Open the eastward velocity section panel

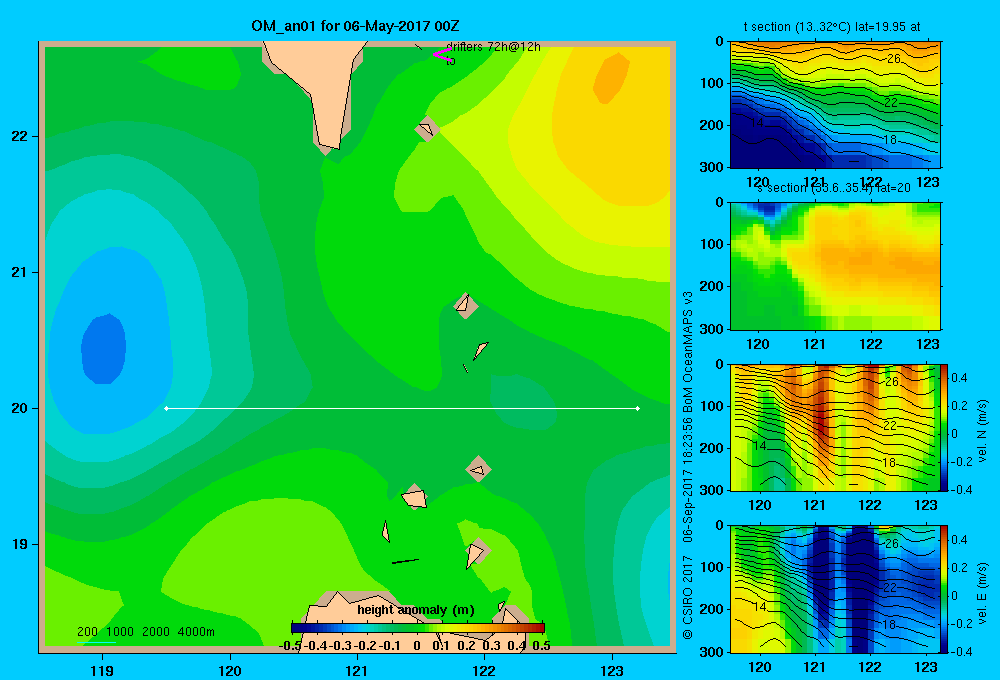835,589
